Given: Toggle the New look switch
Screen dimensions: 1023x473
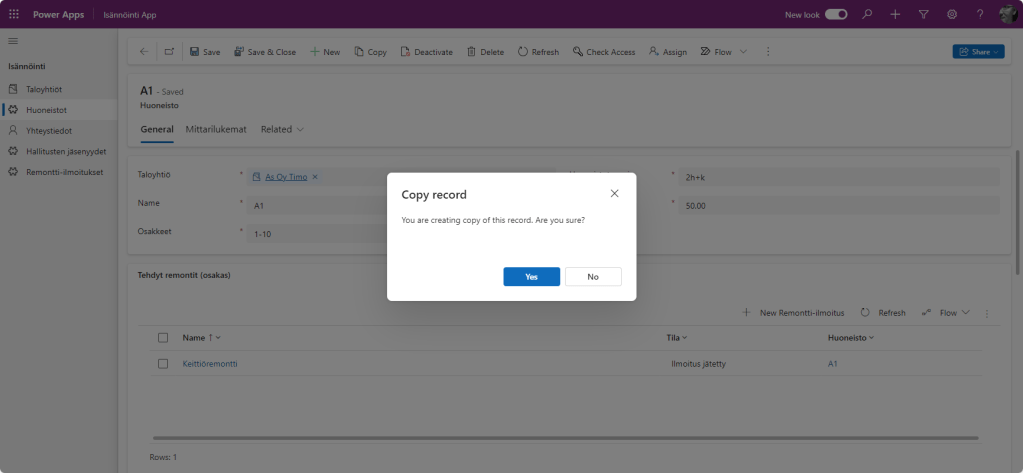Looking at the screenshot, I should point(836,14).
